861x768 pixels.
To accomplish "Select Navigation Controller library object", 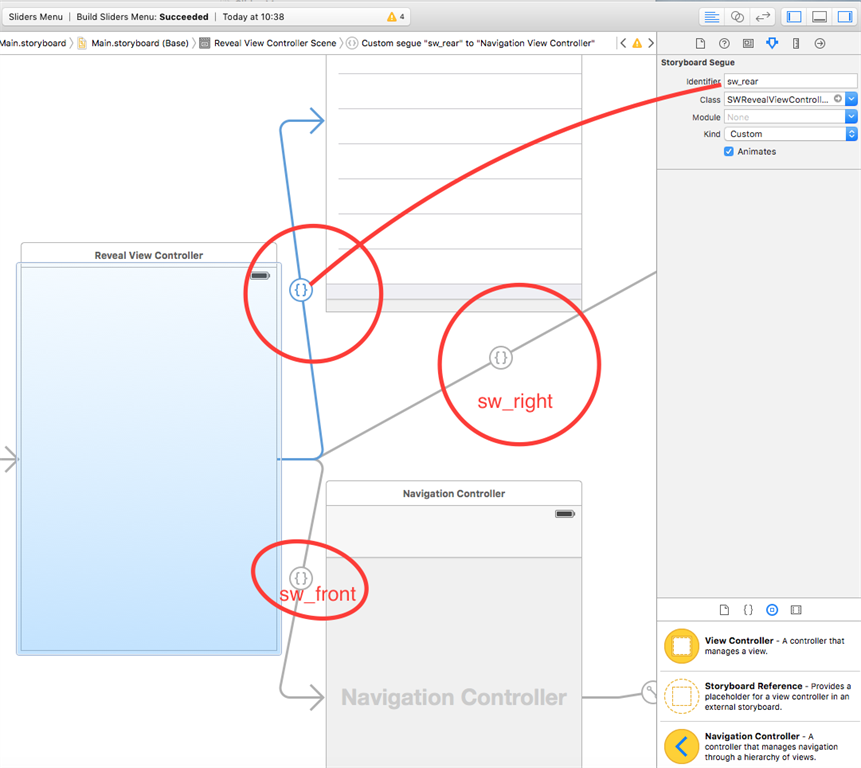I will 759,745.
